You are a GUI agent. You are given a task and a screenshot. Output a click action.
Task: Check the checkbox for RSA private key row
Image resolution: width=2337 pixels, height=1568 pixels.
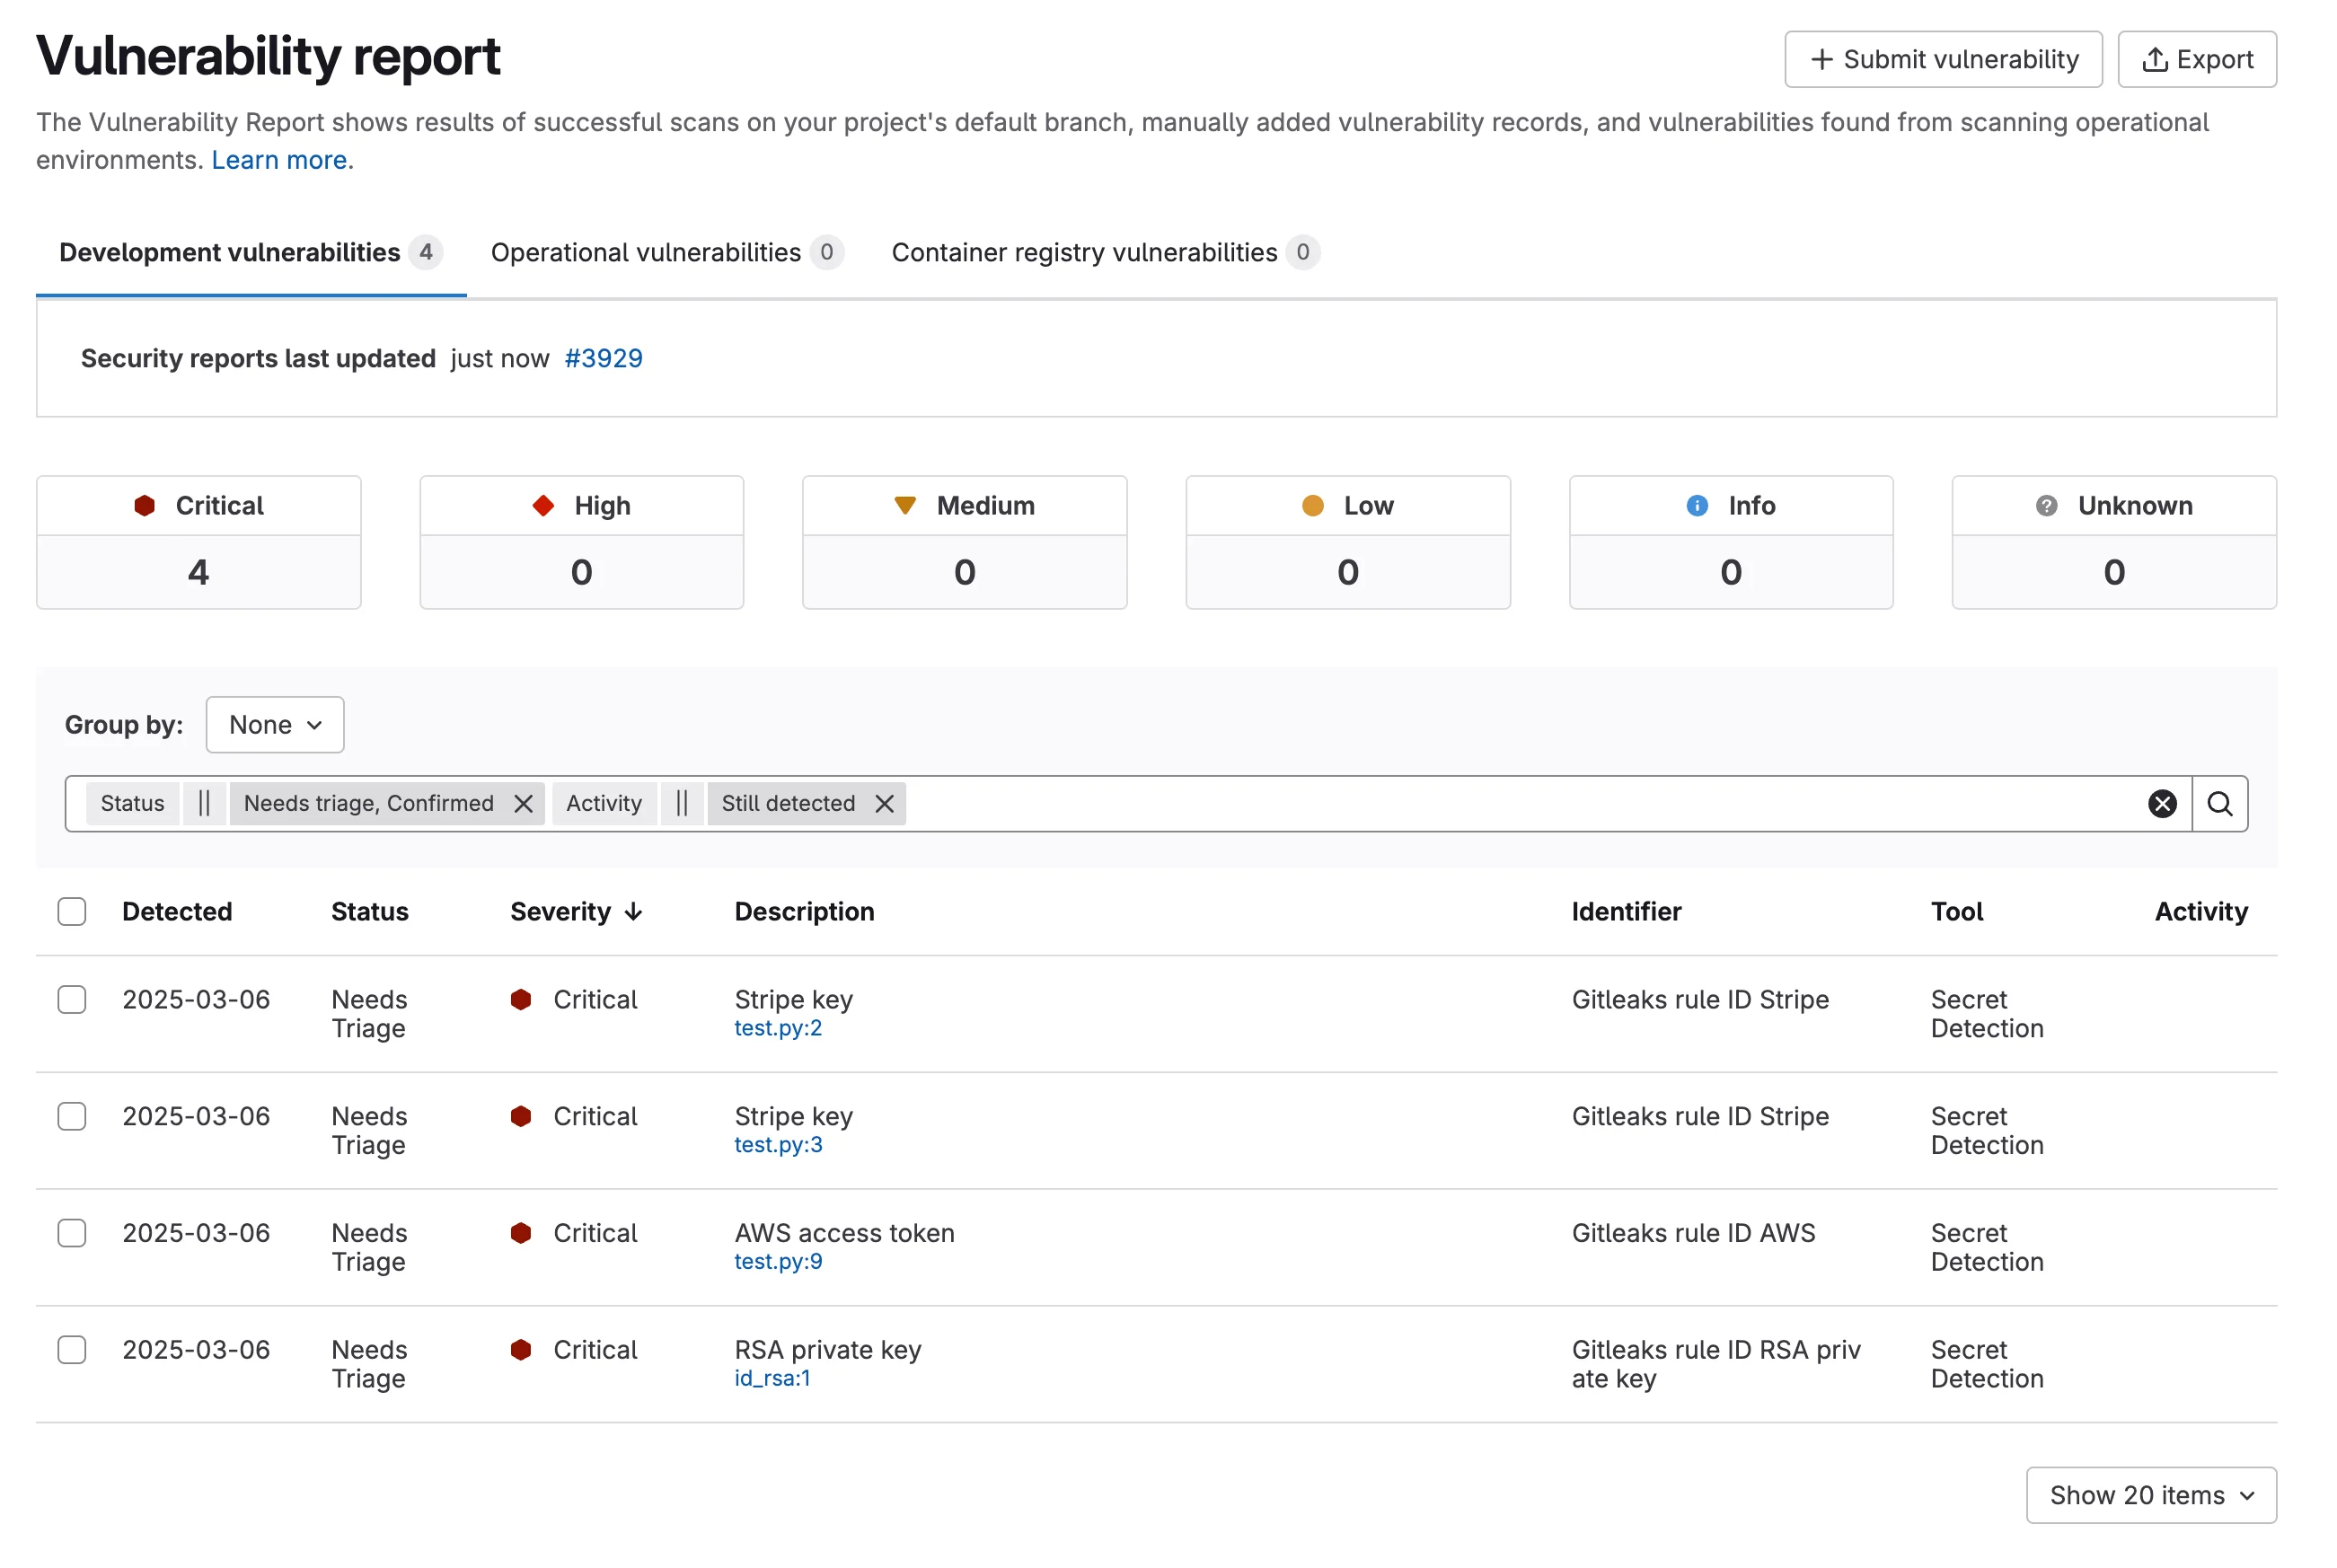click(x=72, y=1349)
